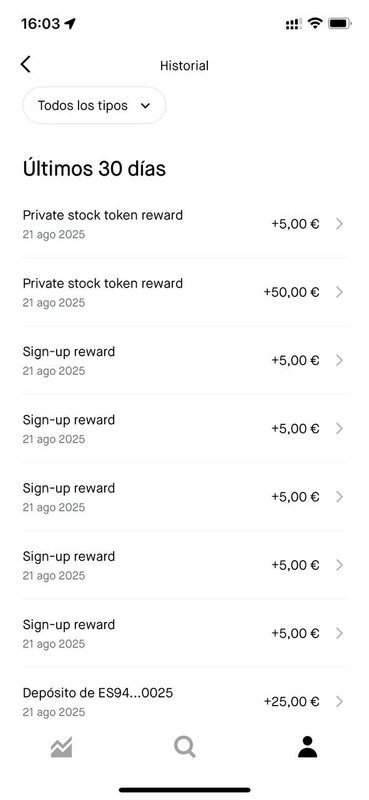The height and width of the screenshot is (800, 369).
Task: Tap the battery status icon
Action: point(339,23)
